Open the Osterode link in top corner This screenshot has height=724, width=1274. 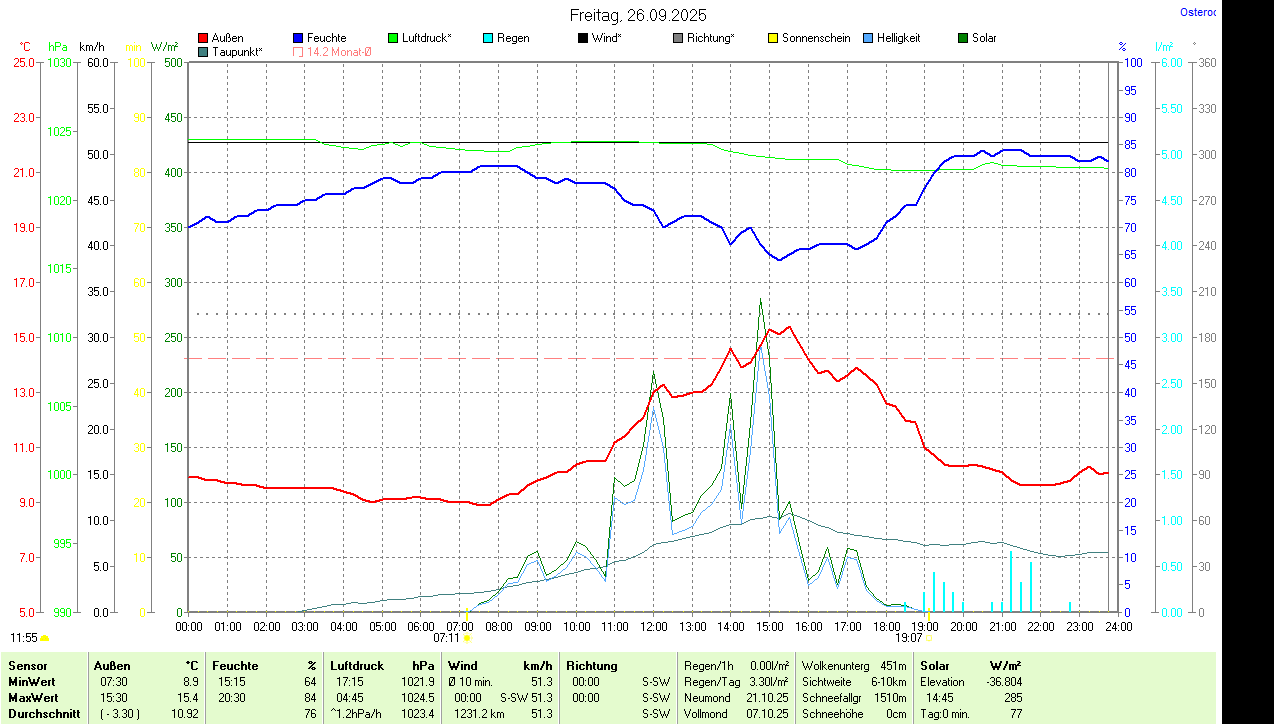[1198, 13]
